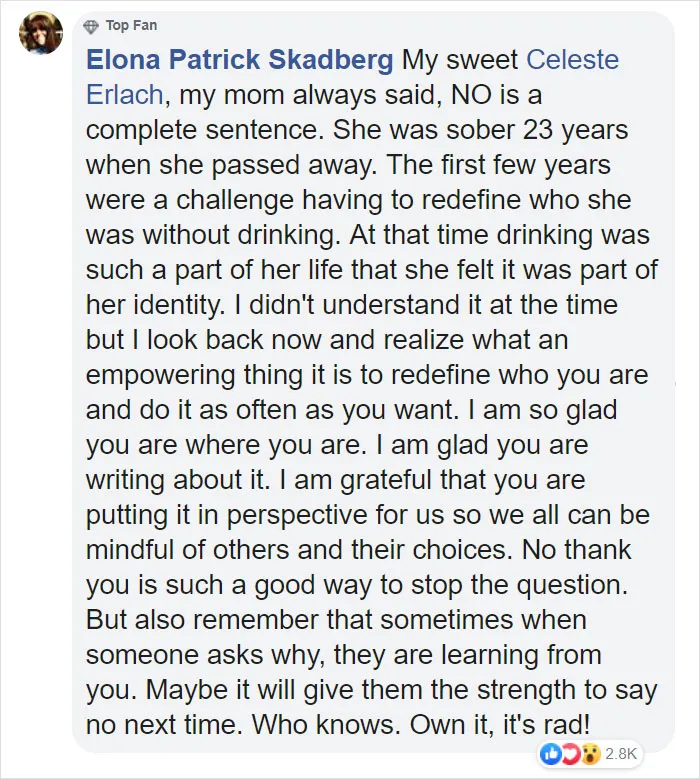Click the Top Fan label text

click(131, 25)
